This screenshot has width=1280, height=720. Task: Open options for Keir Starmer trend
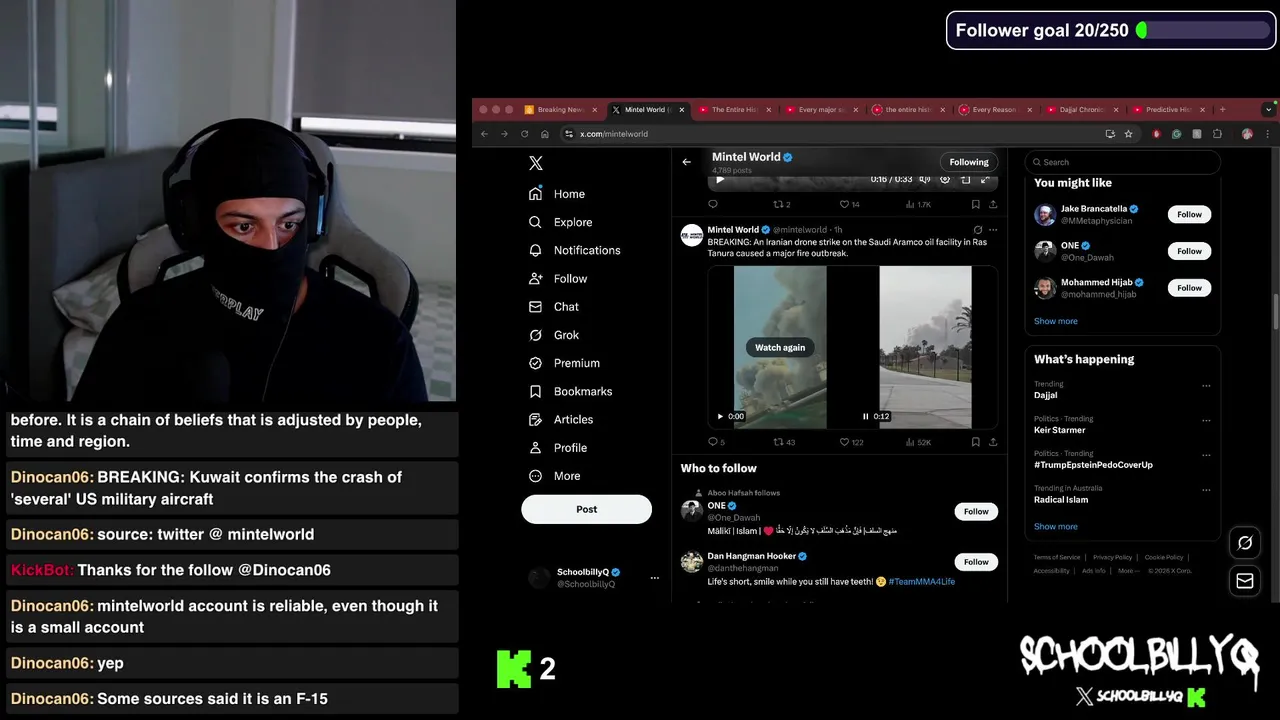(1206, 420)
